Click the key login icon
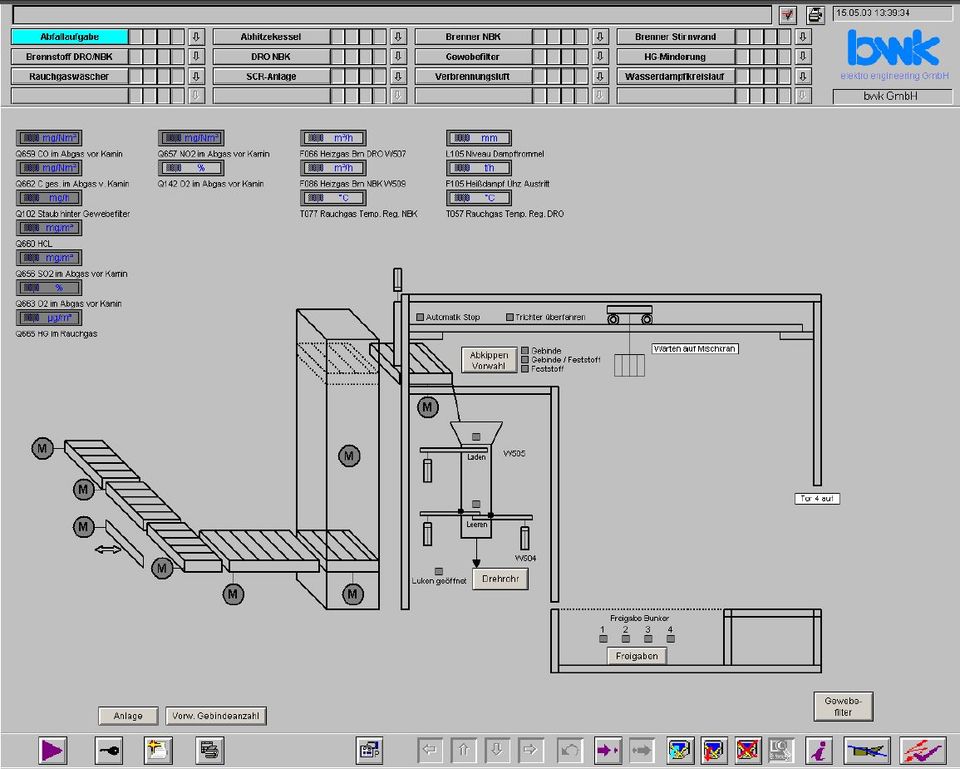Image resolution: width=960 pixels, height=769 pixels. [x=107, y=749]
